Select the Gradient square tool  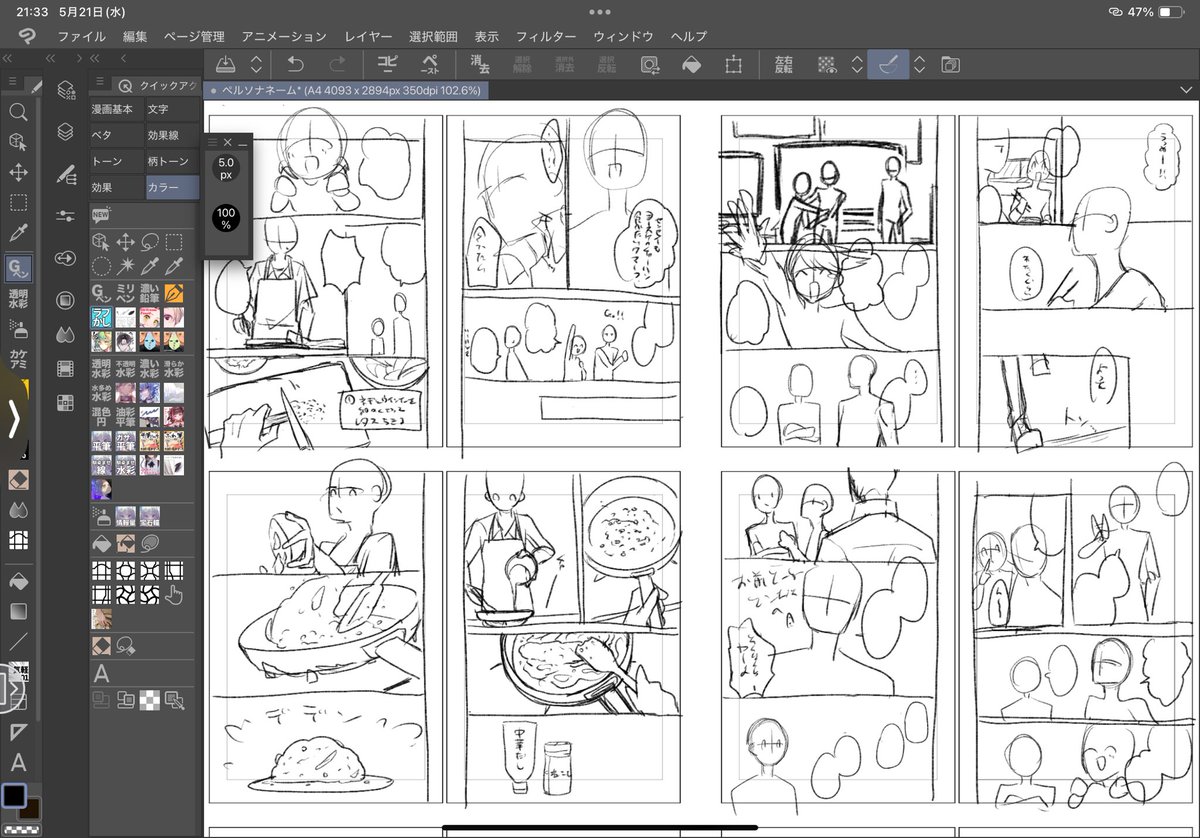pyautogui.click(x=18, y=611)
